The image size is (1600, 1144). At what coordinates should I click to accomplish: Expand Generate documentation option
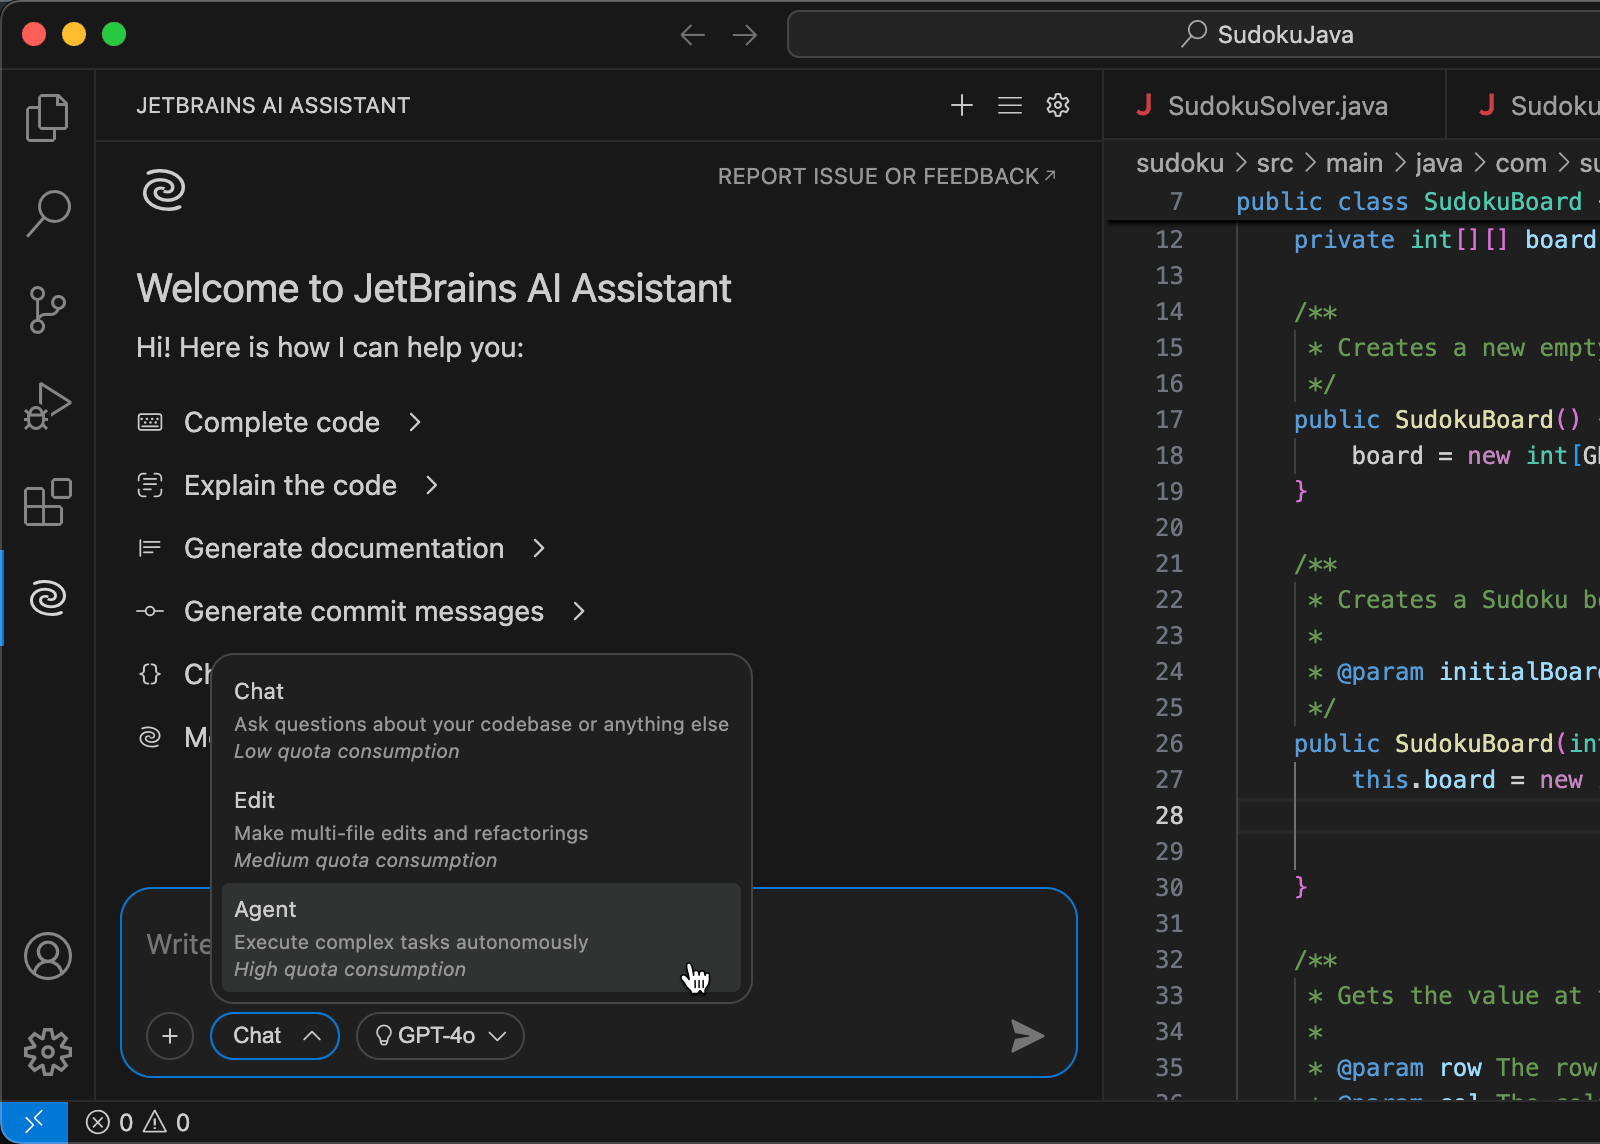pos(344,549)
